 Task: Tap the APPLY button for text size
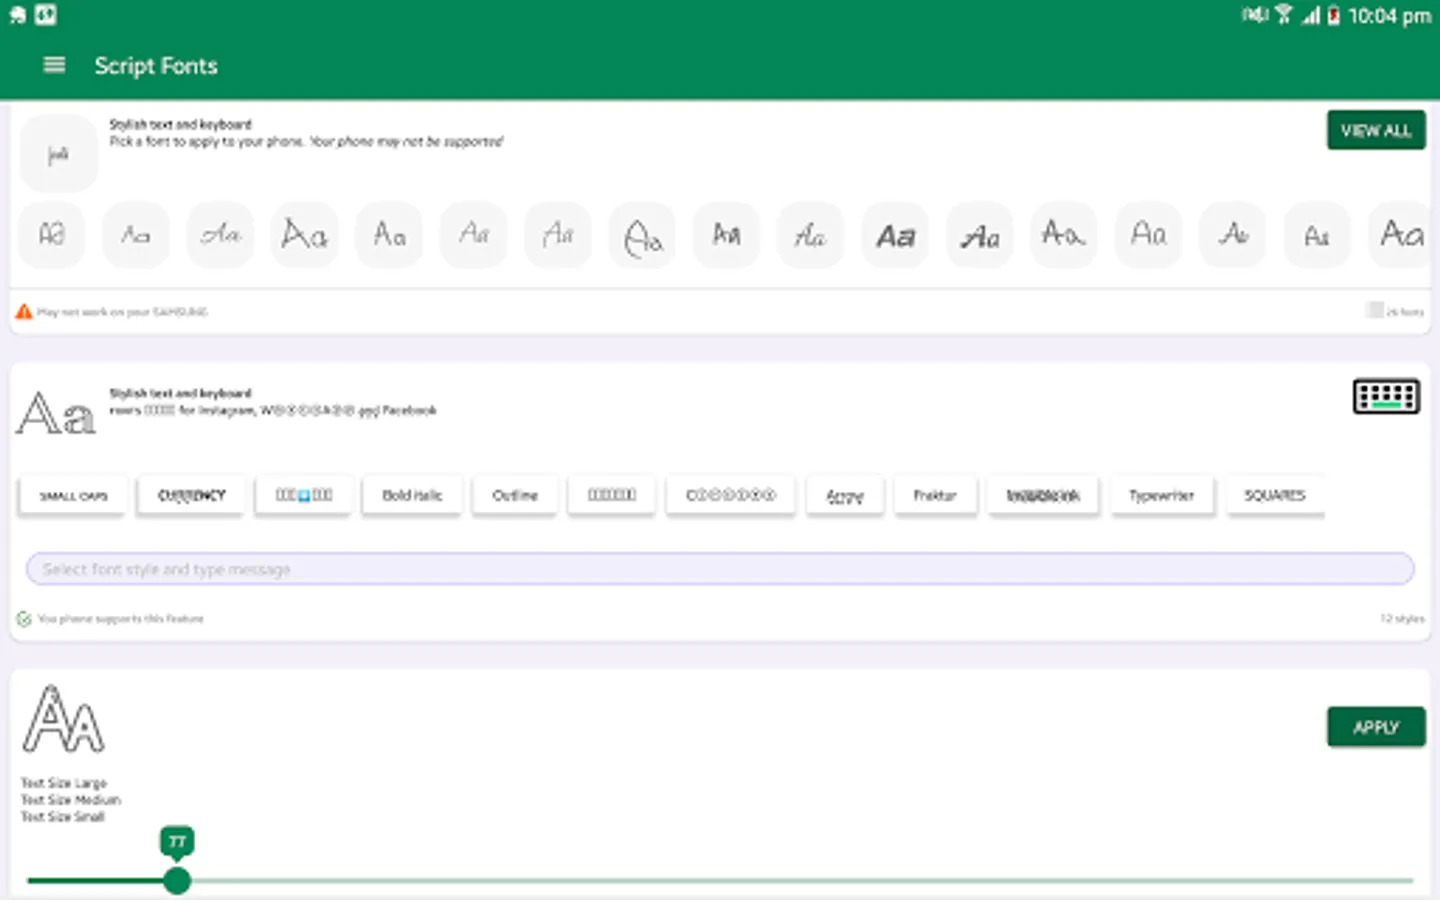1376,727
